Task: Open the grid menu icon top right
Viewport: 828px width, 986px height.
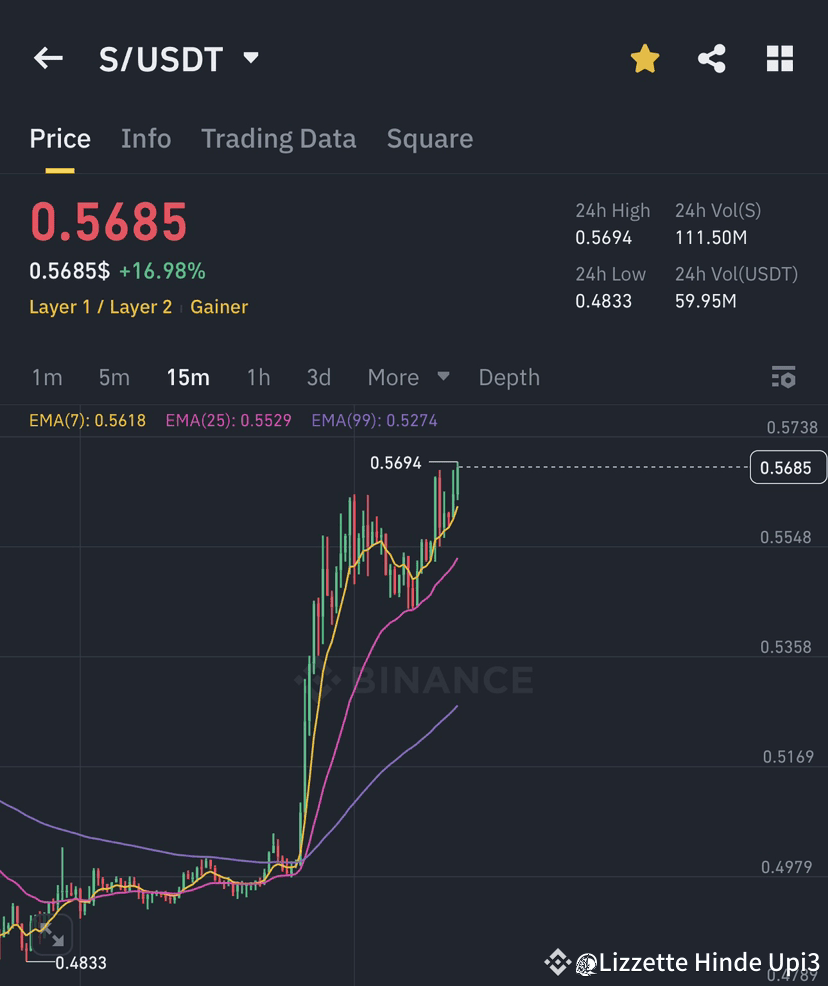Action: (x=780, y=58)
